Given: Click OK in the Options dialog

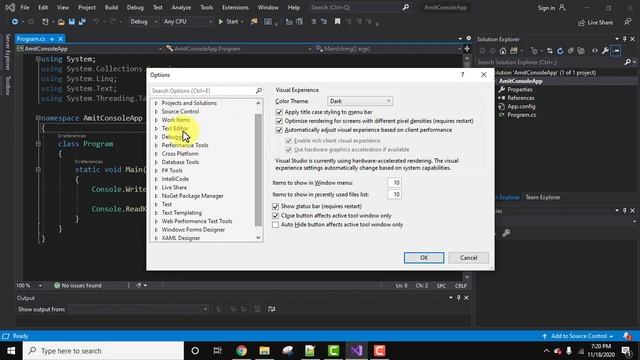Looking at the screenshot, I should pos(424,258).
